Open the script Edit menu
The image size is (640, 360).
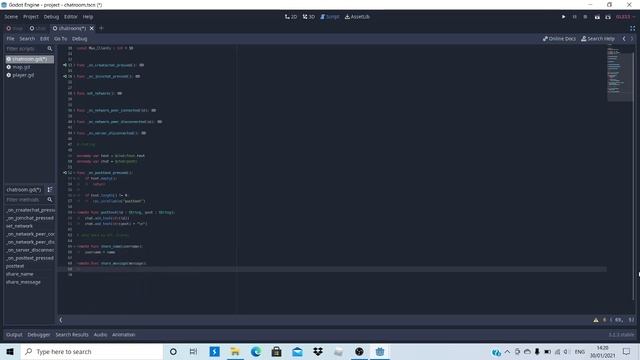(44, 39)
